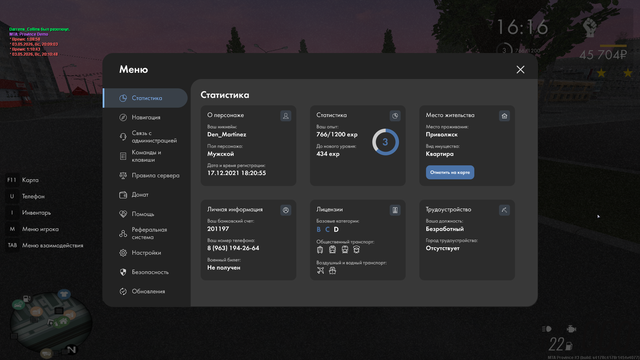Click the Отсутствует employment city value

[x=442, y=248]
